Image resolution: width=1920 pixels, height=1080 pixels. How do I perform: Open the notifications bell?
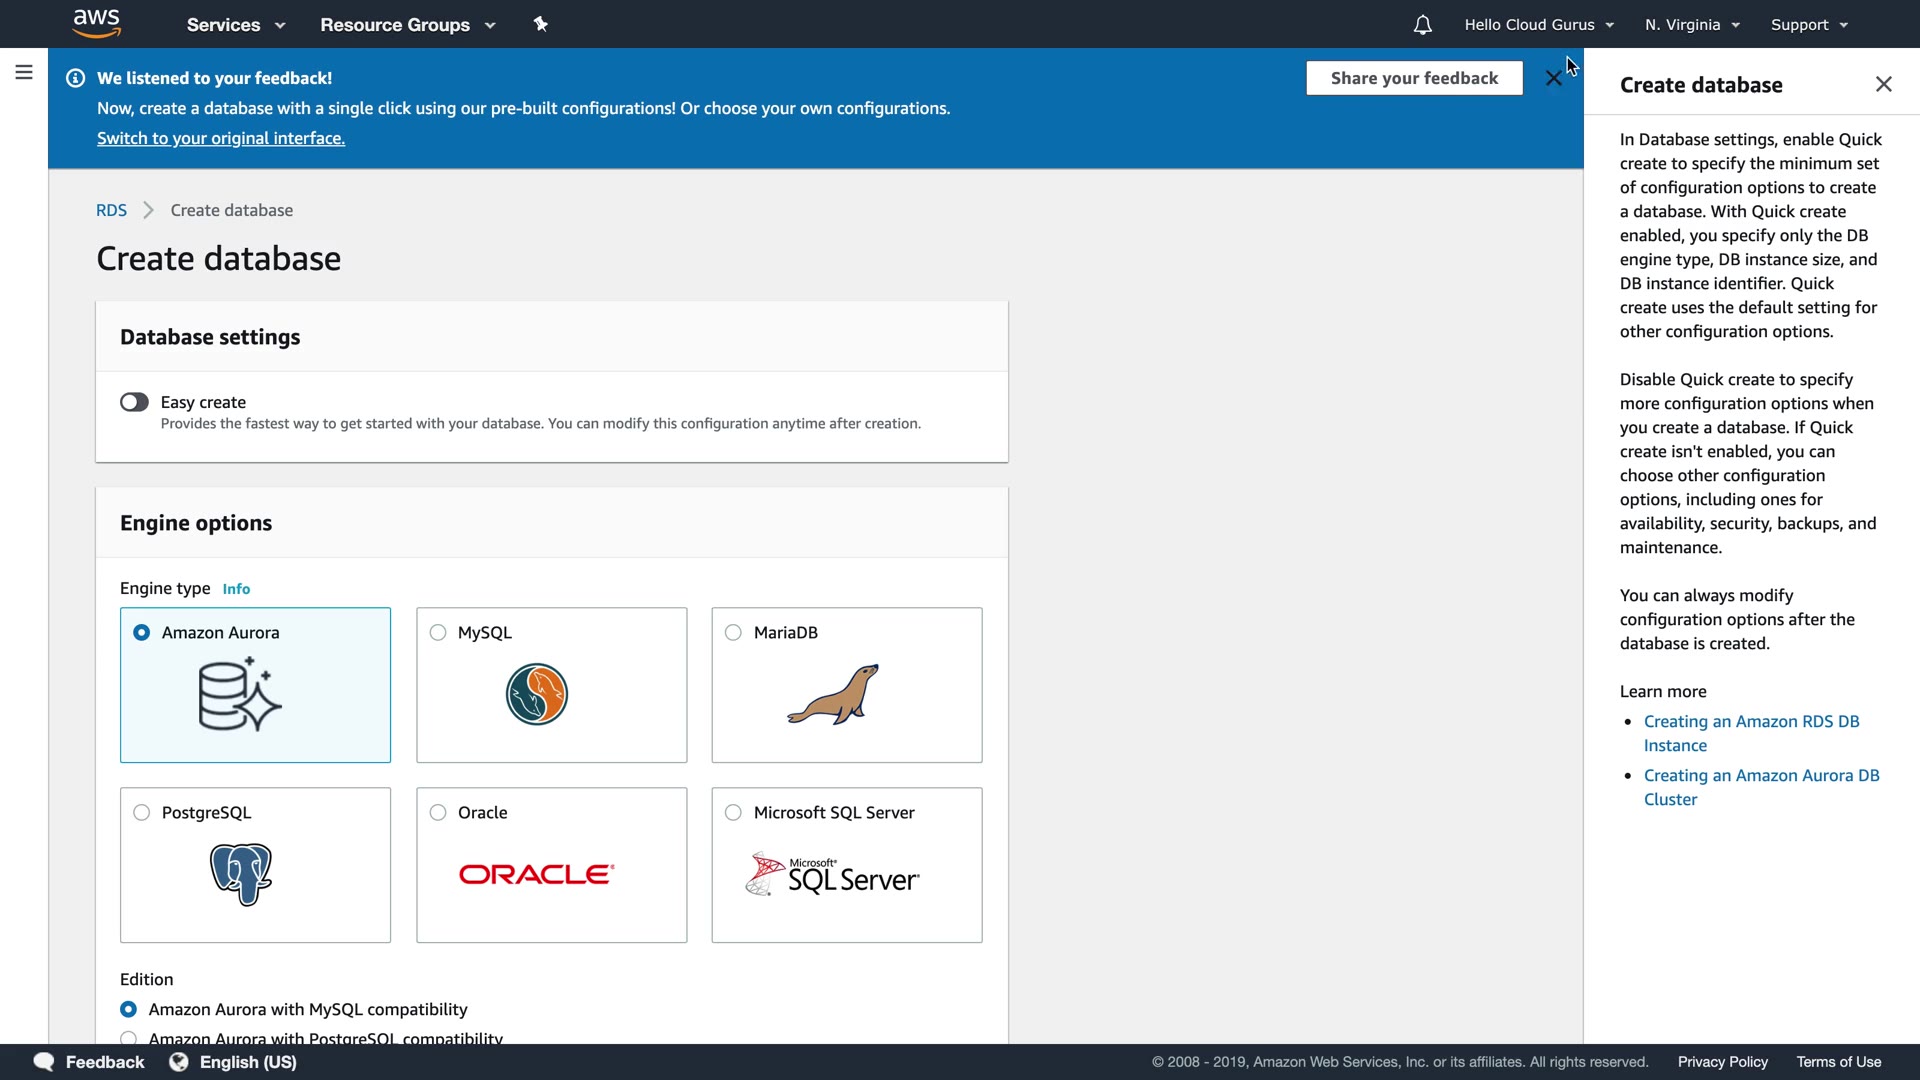pos(1422,25)
